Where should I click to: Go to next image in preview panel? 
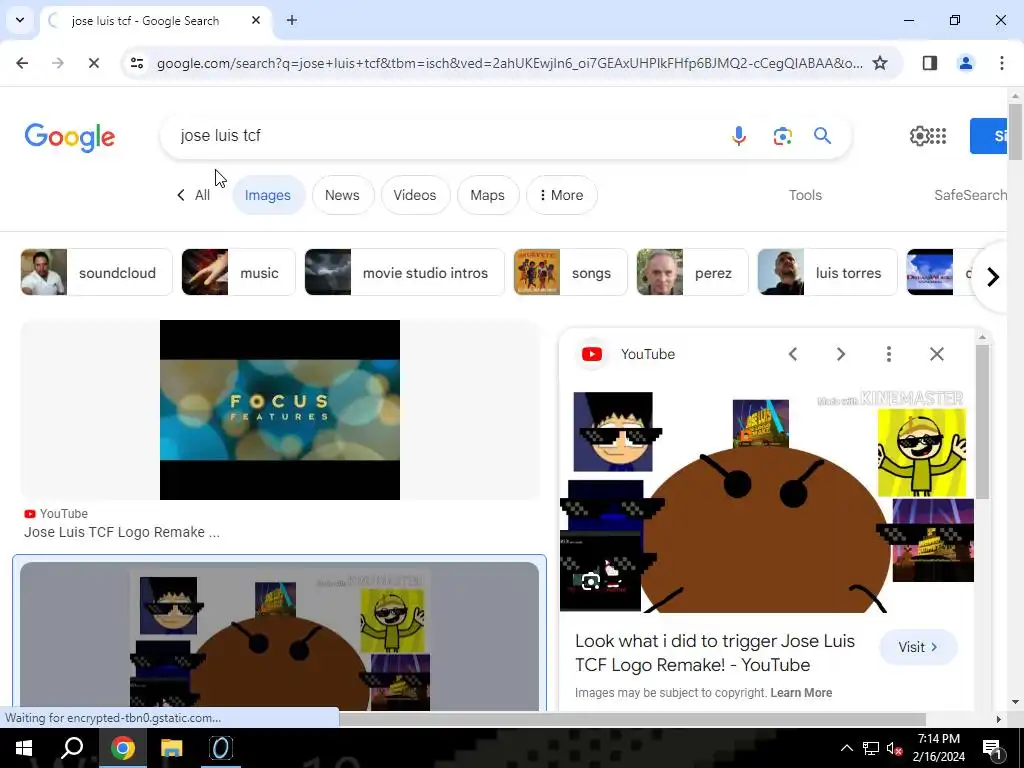point(840,354)
